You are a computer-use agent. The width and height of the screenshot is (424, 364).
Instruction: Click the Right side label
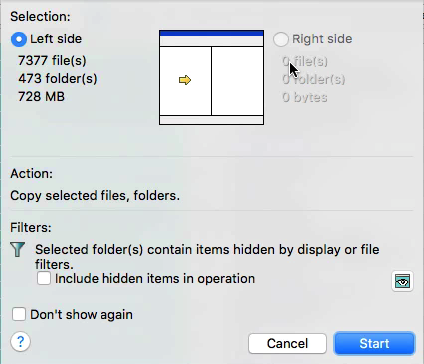pos(322,39)
